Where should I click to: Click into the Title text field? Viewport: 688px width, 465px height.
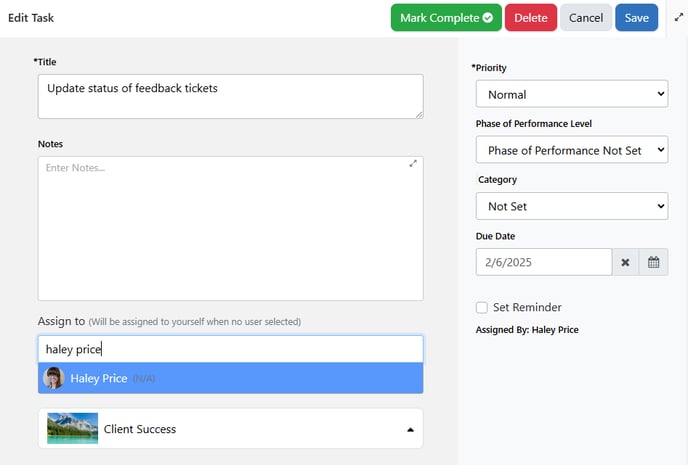[x=230, y=97]
